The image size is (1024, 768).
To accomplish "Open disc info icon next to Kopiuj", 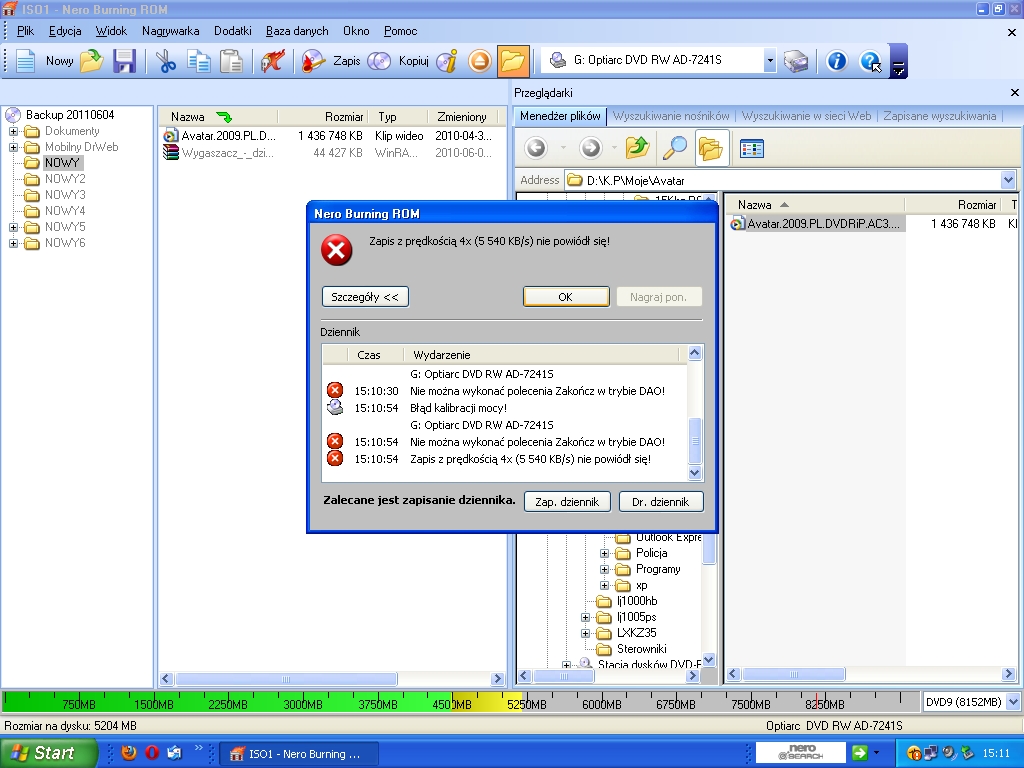I will pyautogui.click(x=447, y=61).
